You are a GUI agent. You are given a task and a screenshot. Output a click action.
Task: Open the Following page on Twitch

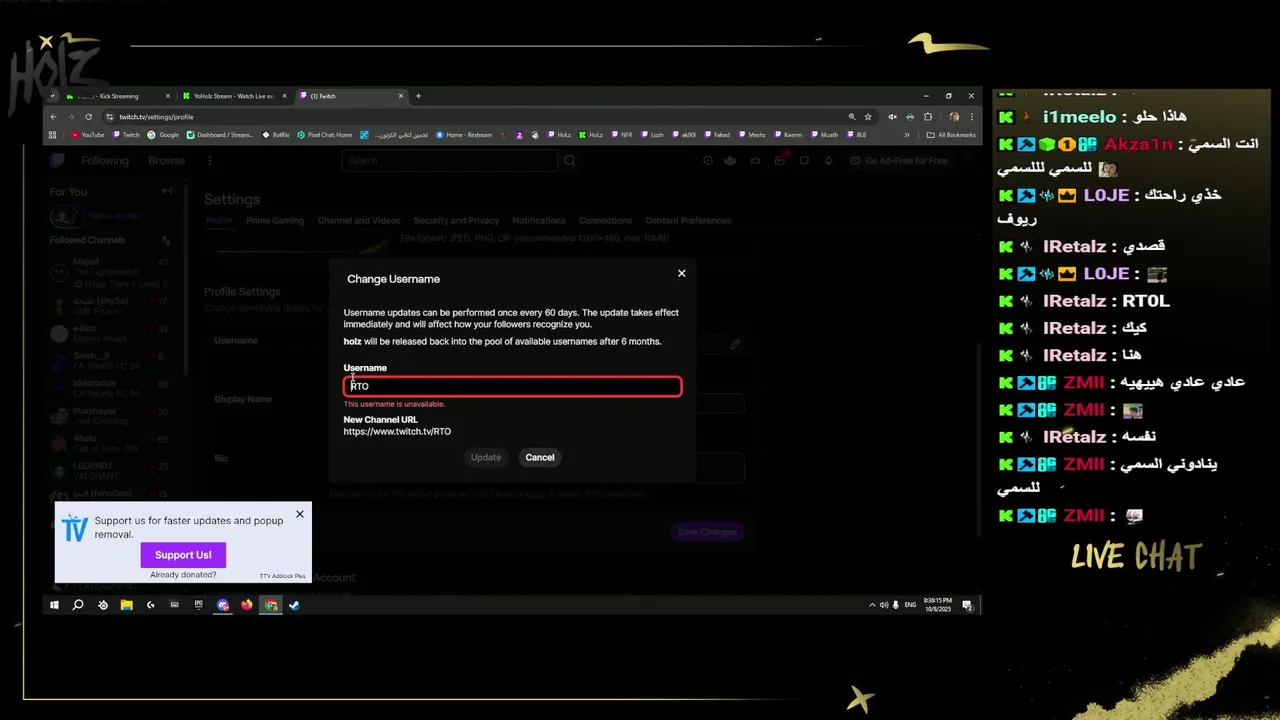coord(105,161)
